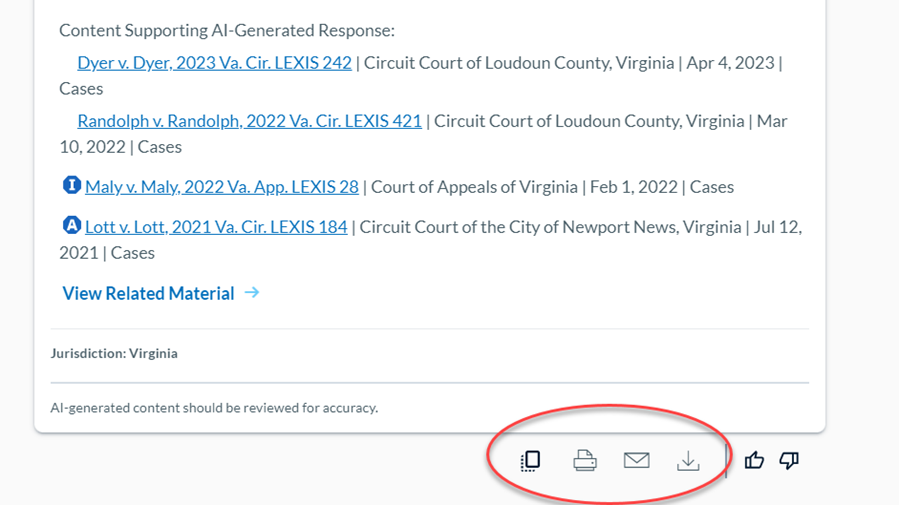The width and height of the screenshot is (899, 505).
Task: Click the Content Supporting AI-Generated Response heading
Action: tap(227, 30)
